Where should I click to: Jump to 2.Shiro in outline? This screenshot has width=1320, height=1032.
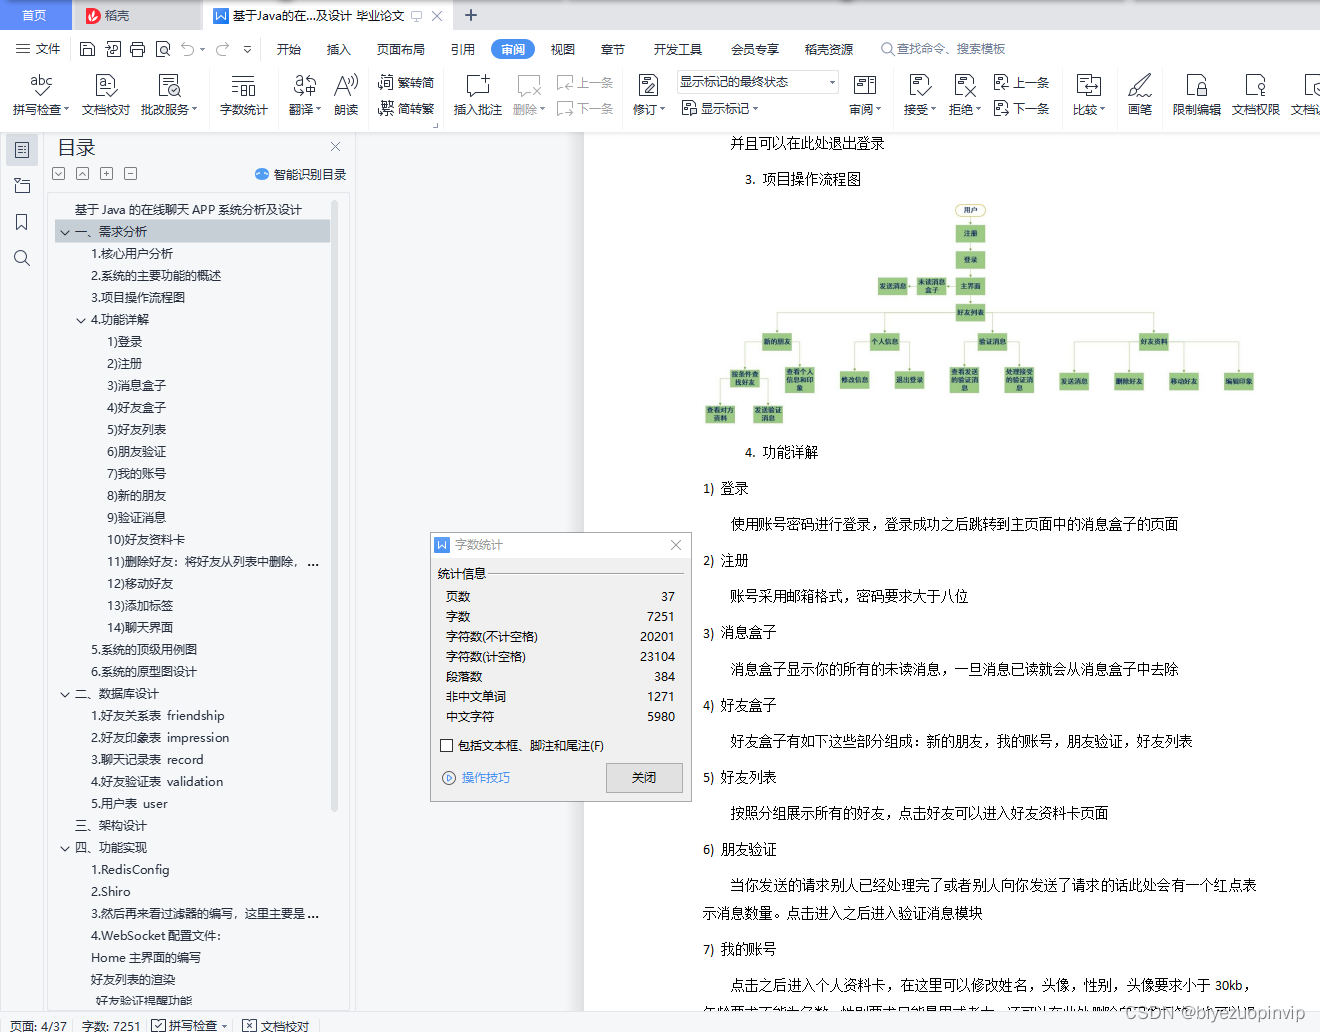pos(111,892)
